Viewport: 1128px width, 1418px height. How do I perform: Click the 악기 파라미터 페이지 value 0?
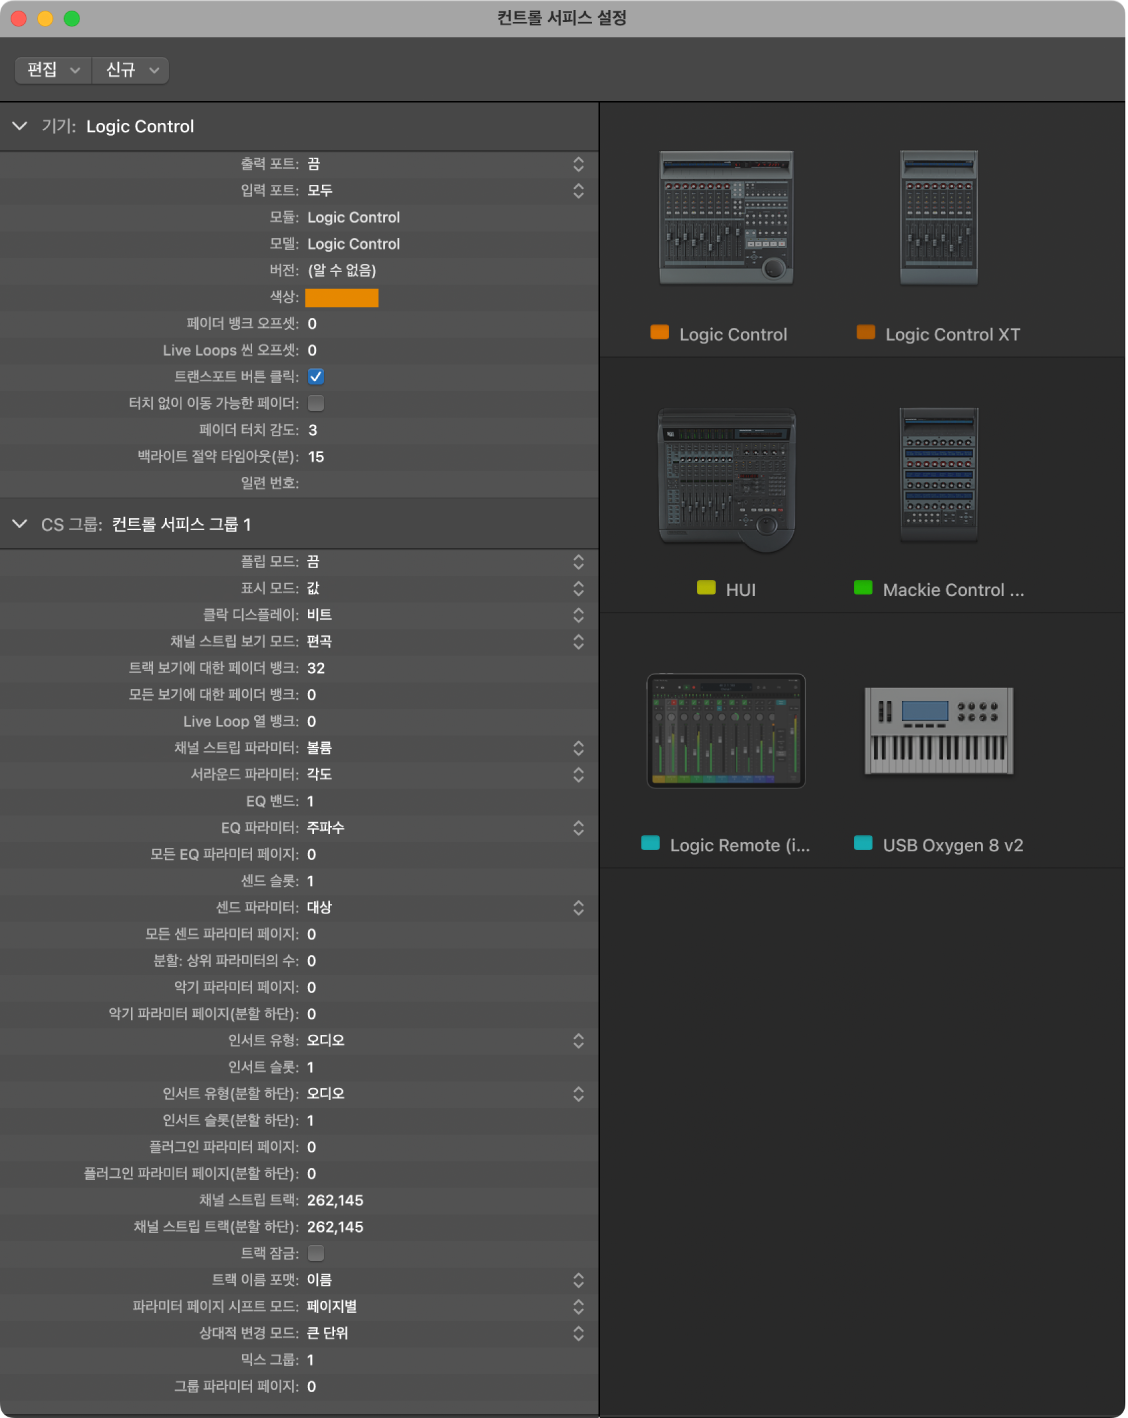click(x=312, y=987)
